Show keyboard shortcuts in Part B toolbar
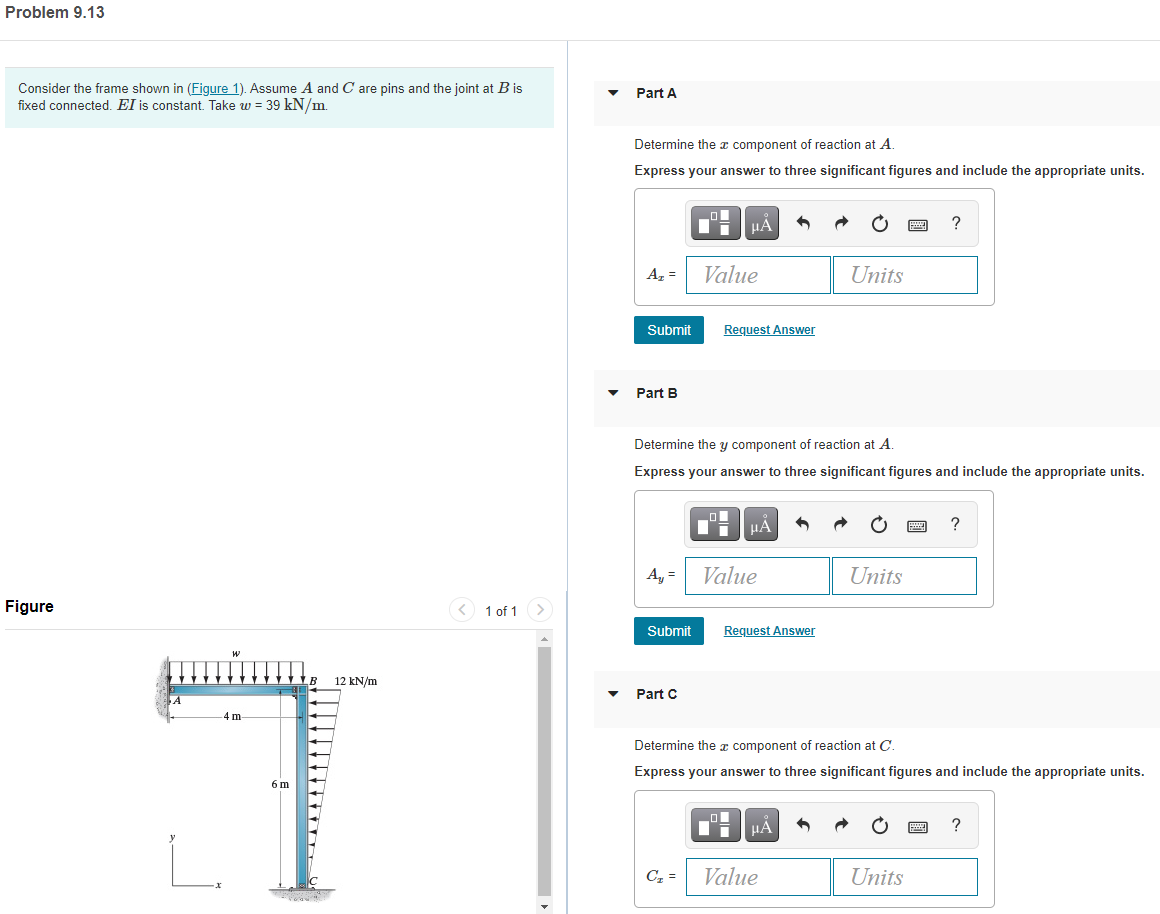The height and width of the screenshot is (914, 1160). pos(917,525)
